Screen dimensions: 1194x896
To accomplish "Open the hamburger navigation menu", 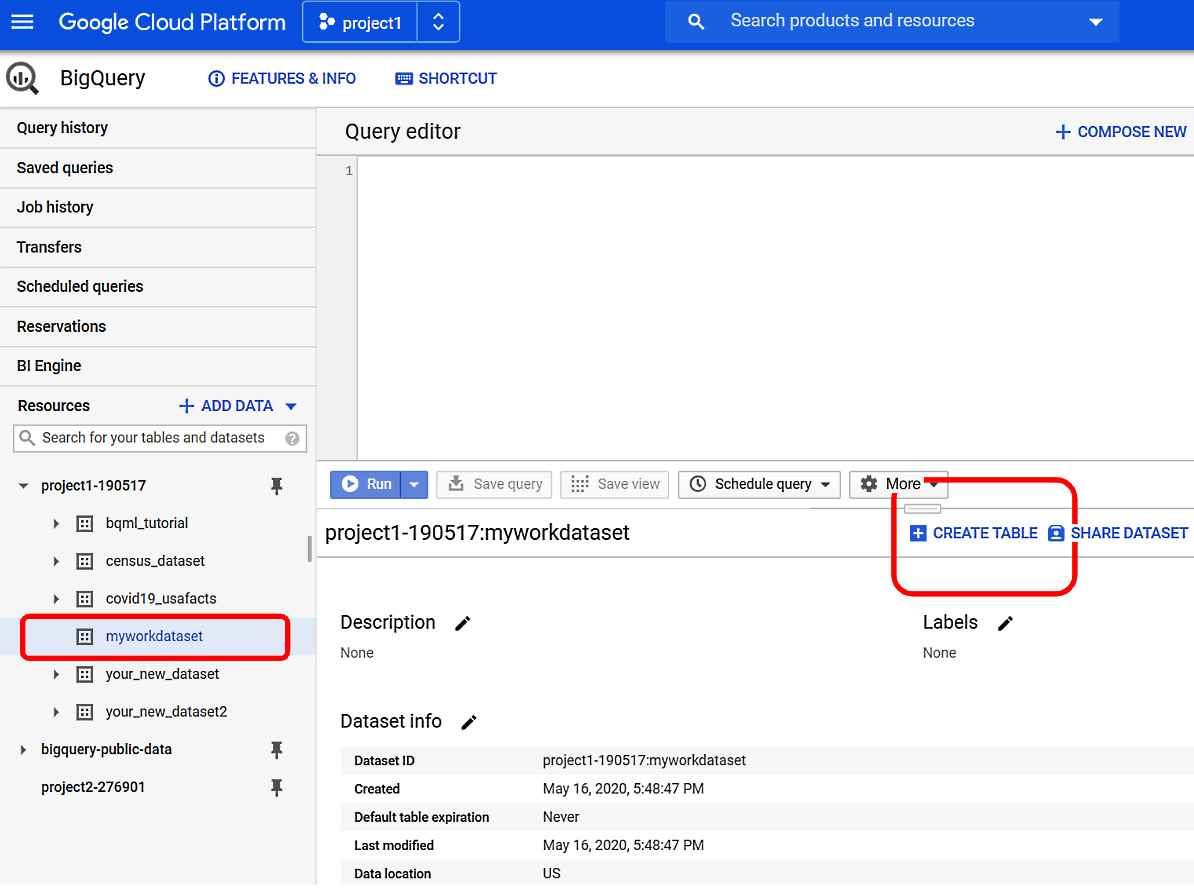I will [x=22, y=21].
